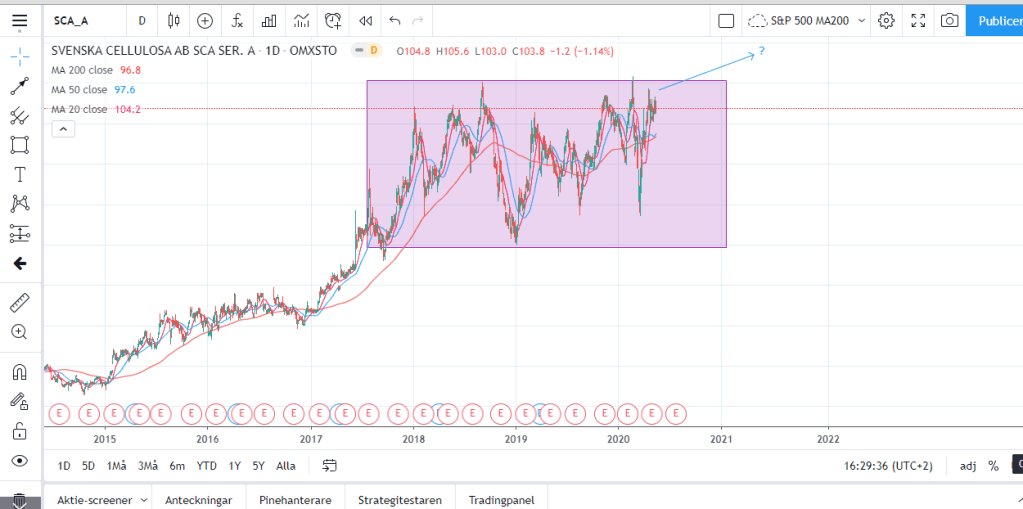Toggle lock all drawing tools
The width and height of the screenshot is (1023, 509).
point(19,431)
